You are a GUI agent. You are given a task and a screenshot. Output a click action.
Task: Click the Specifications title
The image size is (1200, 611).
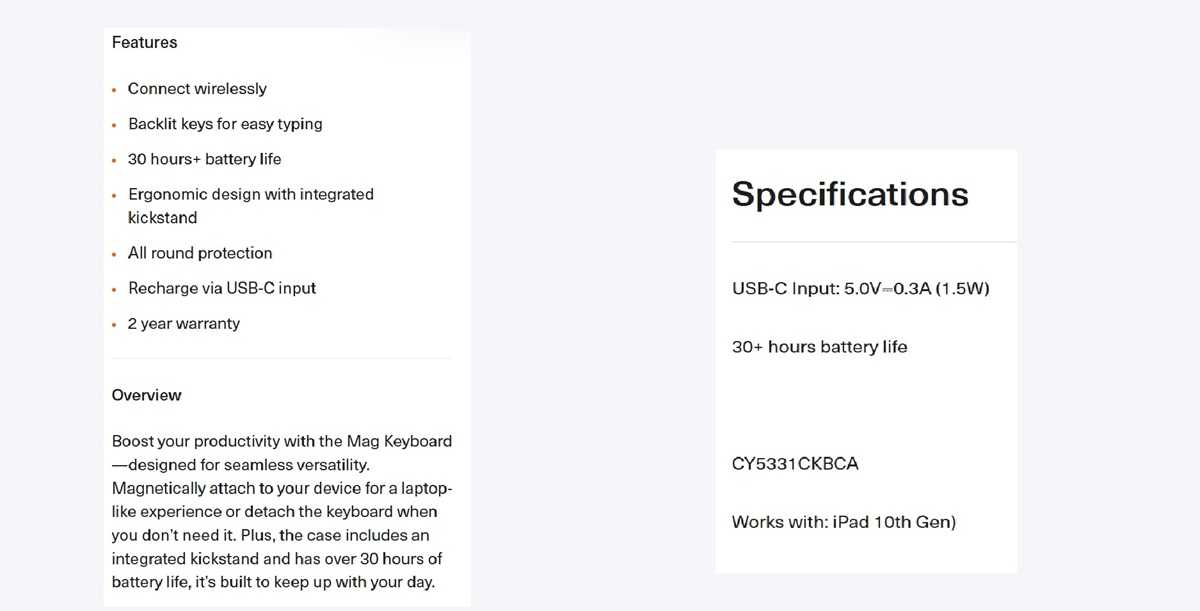tap(850, 194)
